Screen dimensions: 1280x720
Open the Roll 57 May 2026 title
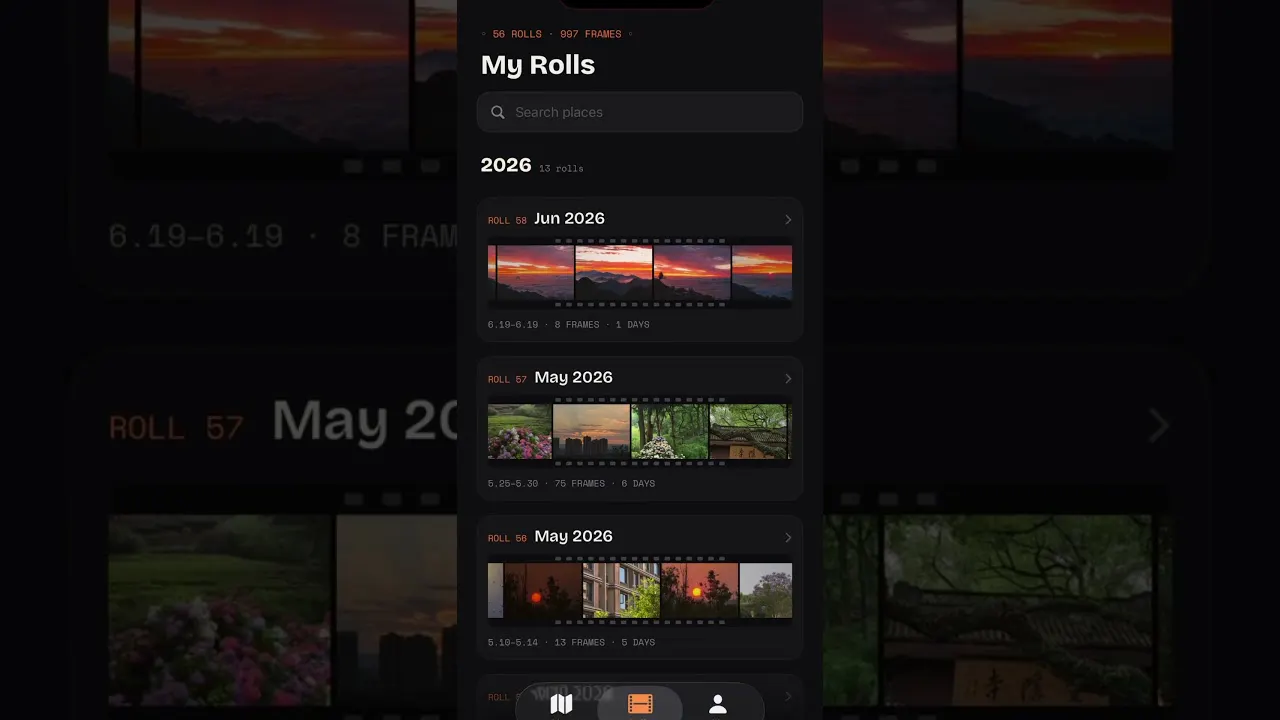pos(573,377)
